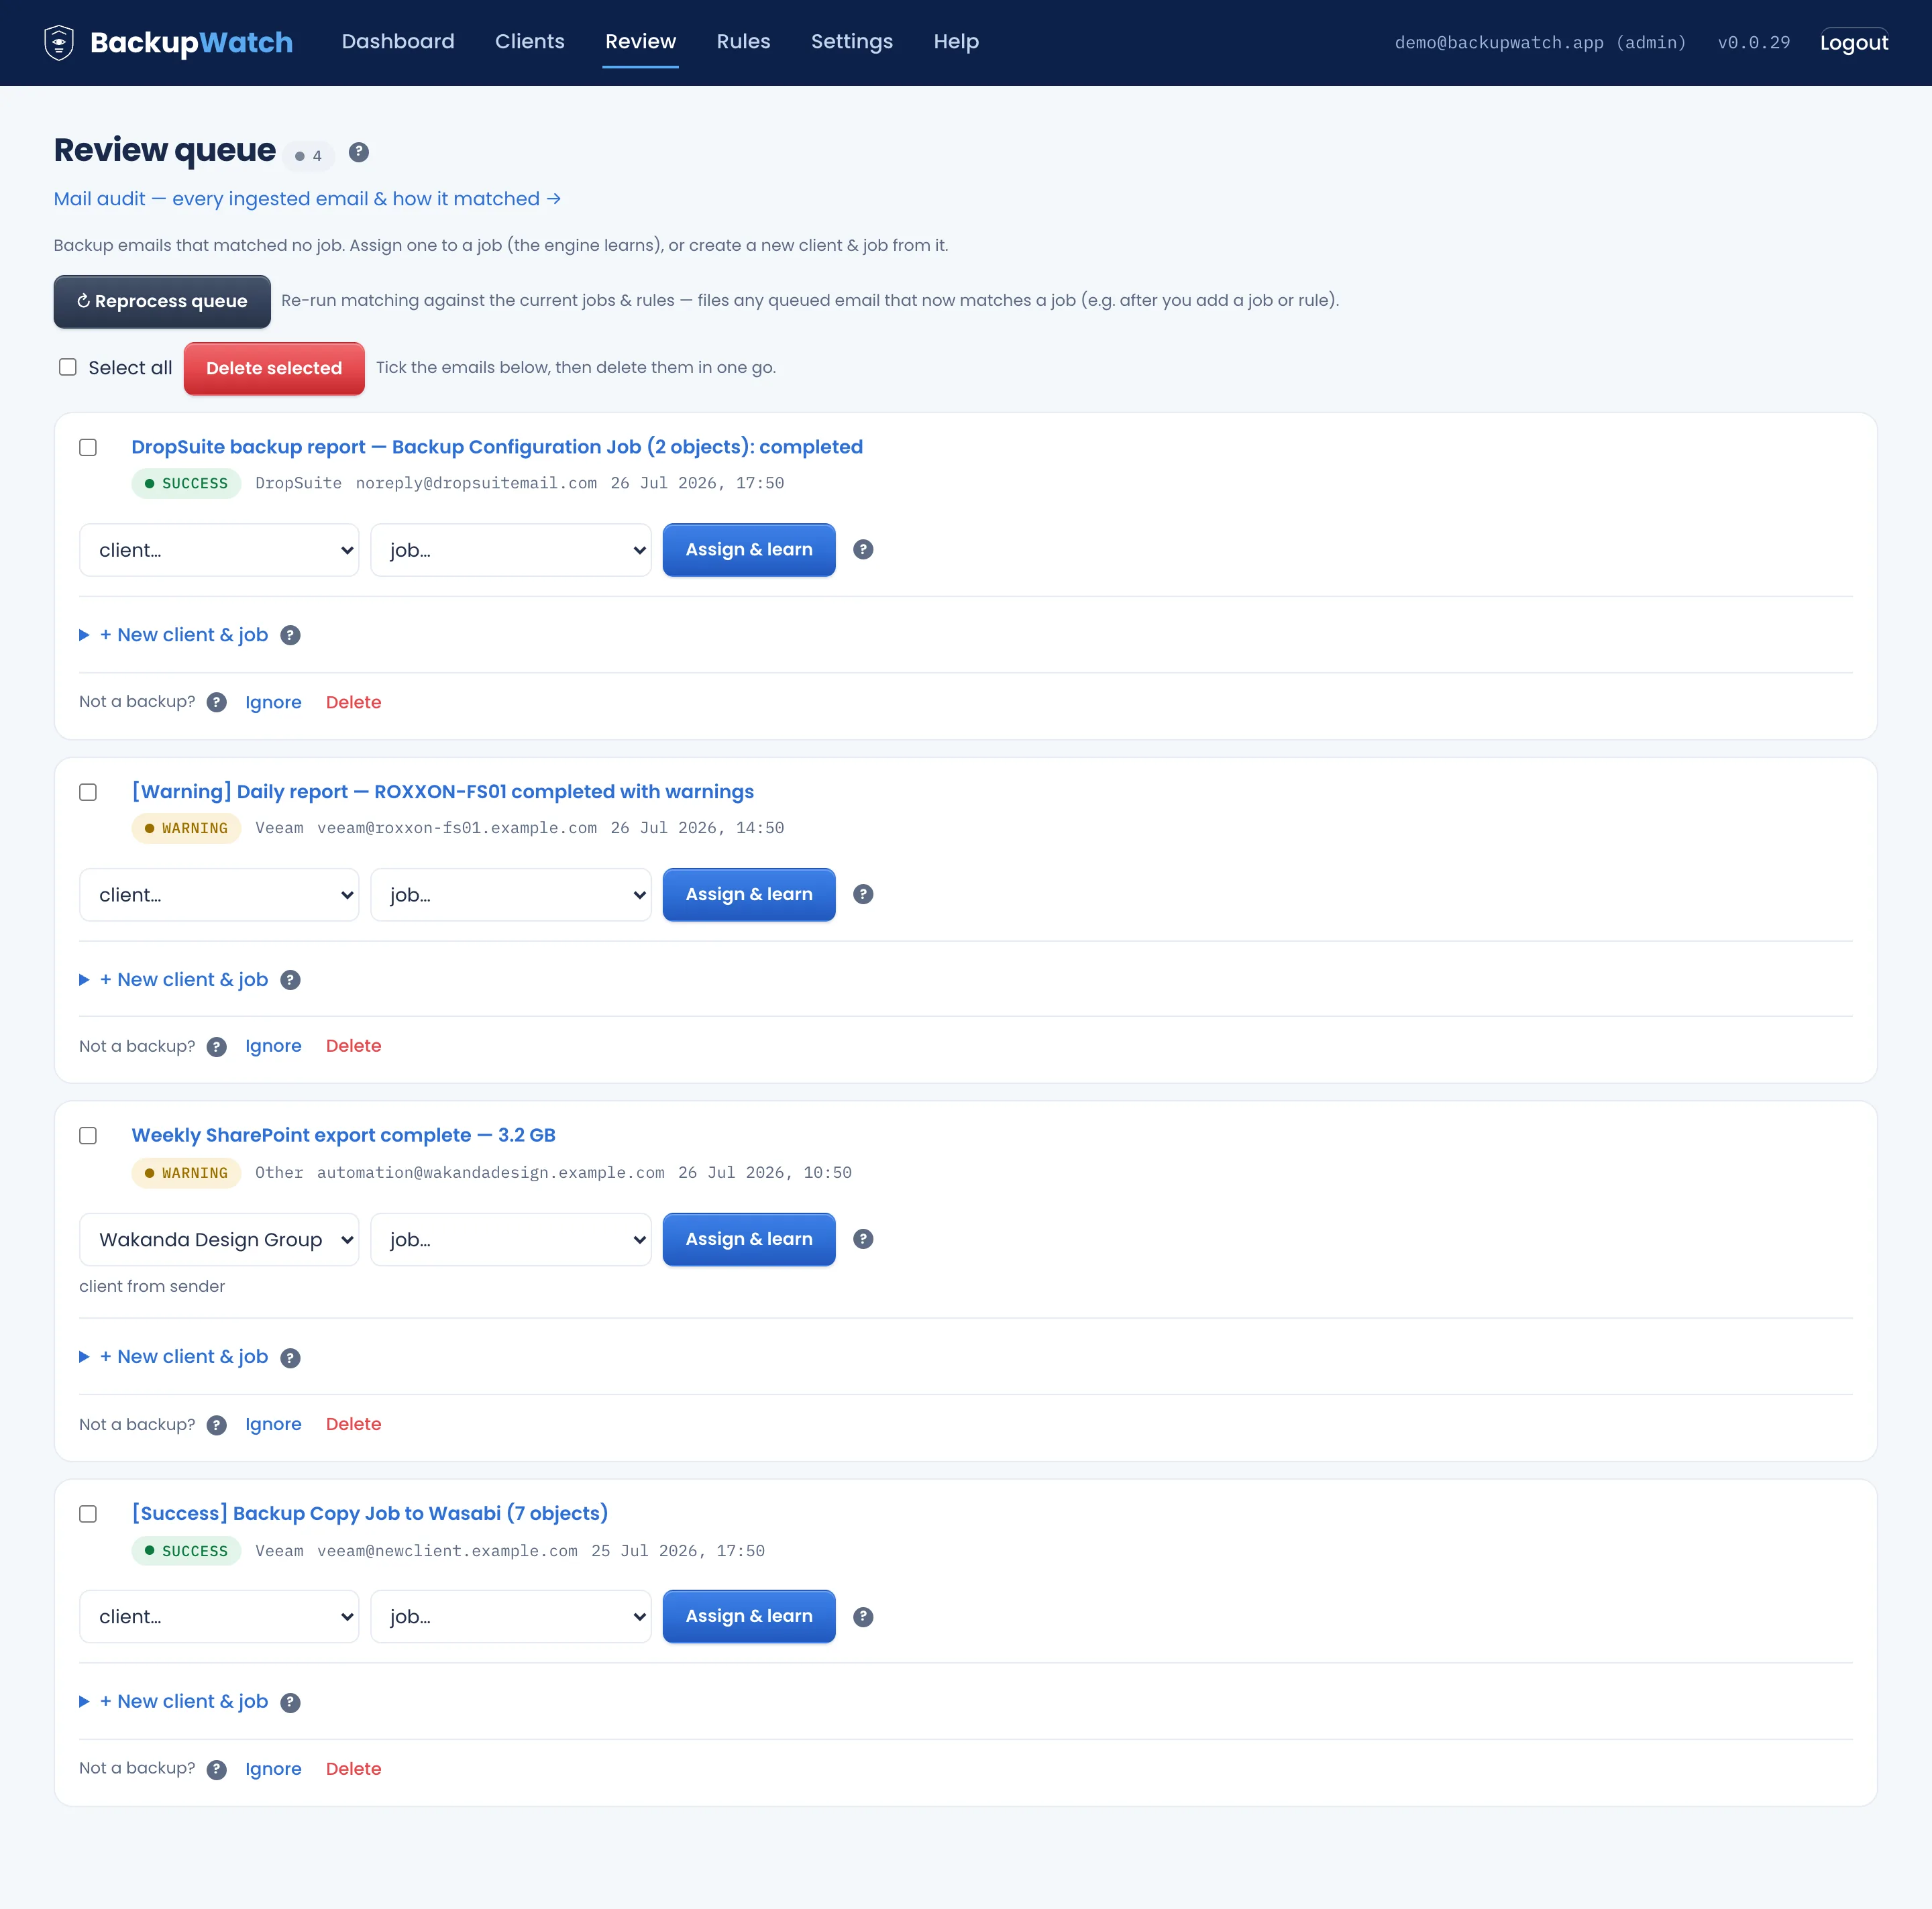
Task: Open the Clients nav item
Action: [x=530, y=41]
